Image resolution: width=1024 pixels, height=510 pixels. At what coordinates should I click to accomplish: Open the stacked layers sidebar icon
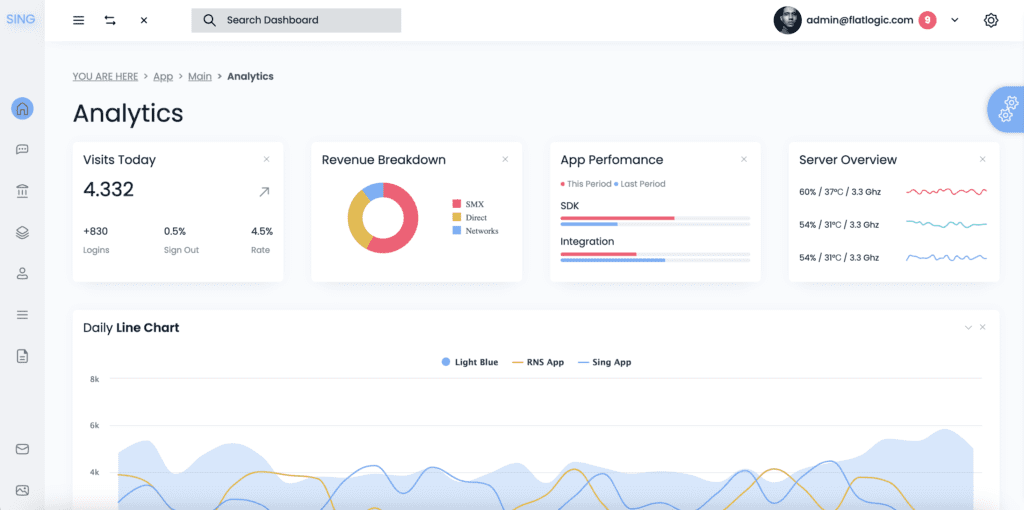pos(22,232)
